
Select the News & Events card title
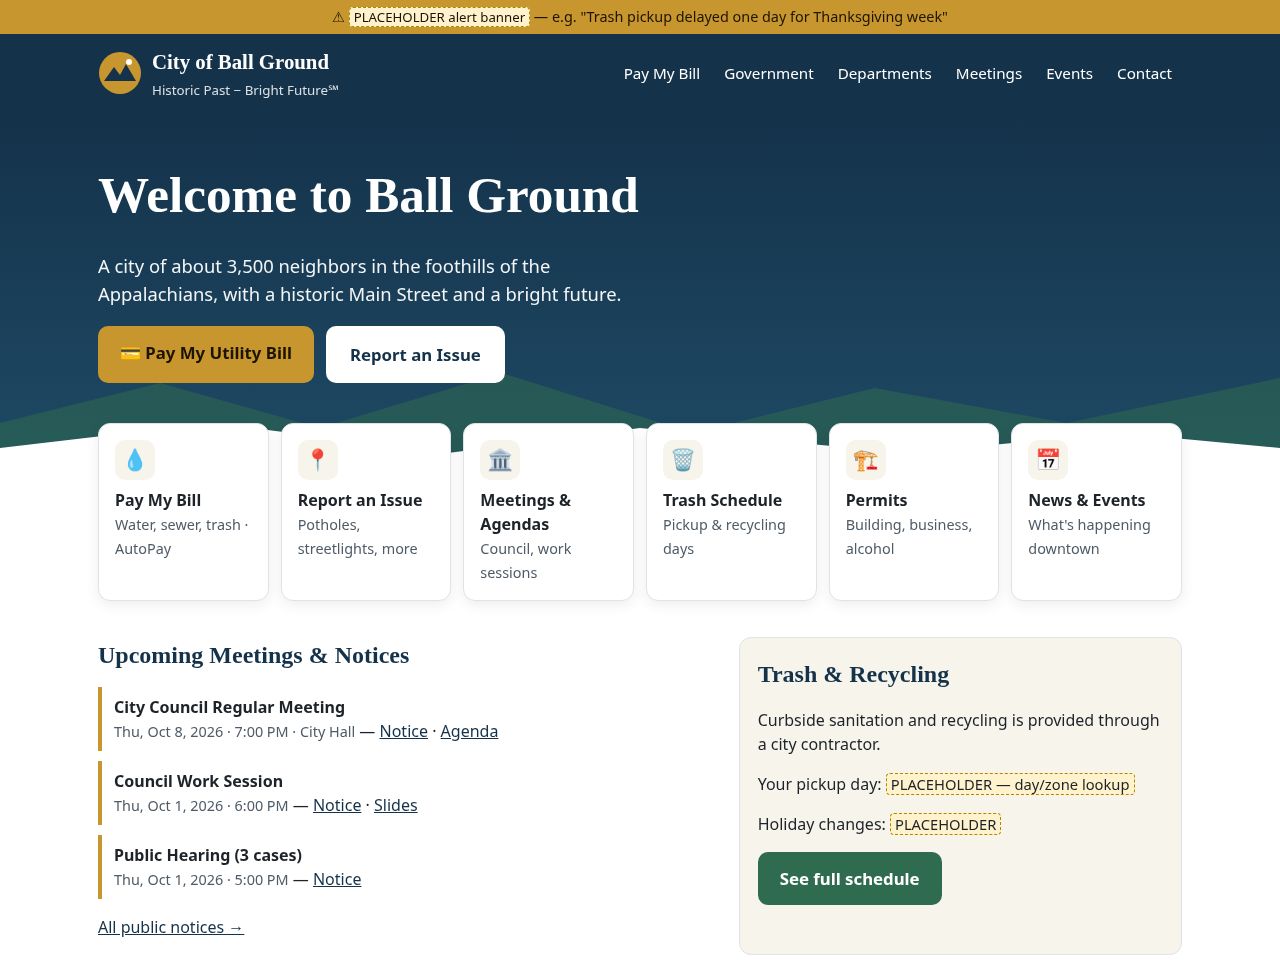pos(1087,500)
